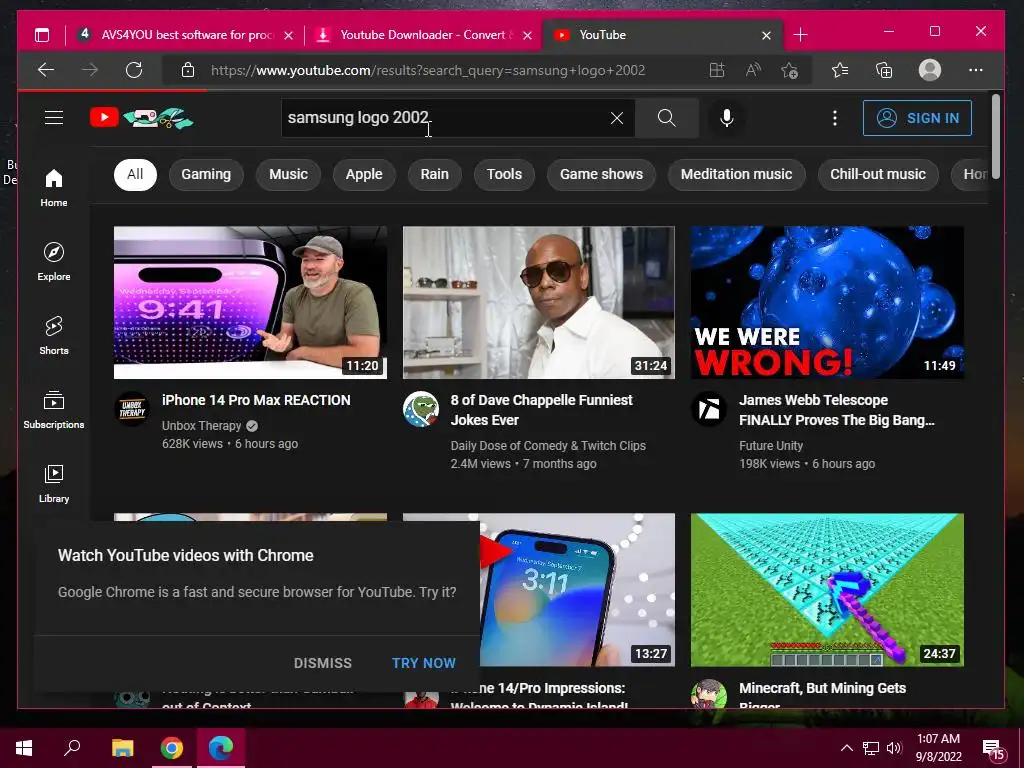Open tab actions menu icon
Image resolution: width=1024 pixels, height=768 pixels.
42,35
